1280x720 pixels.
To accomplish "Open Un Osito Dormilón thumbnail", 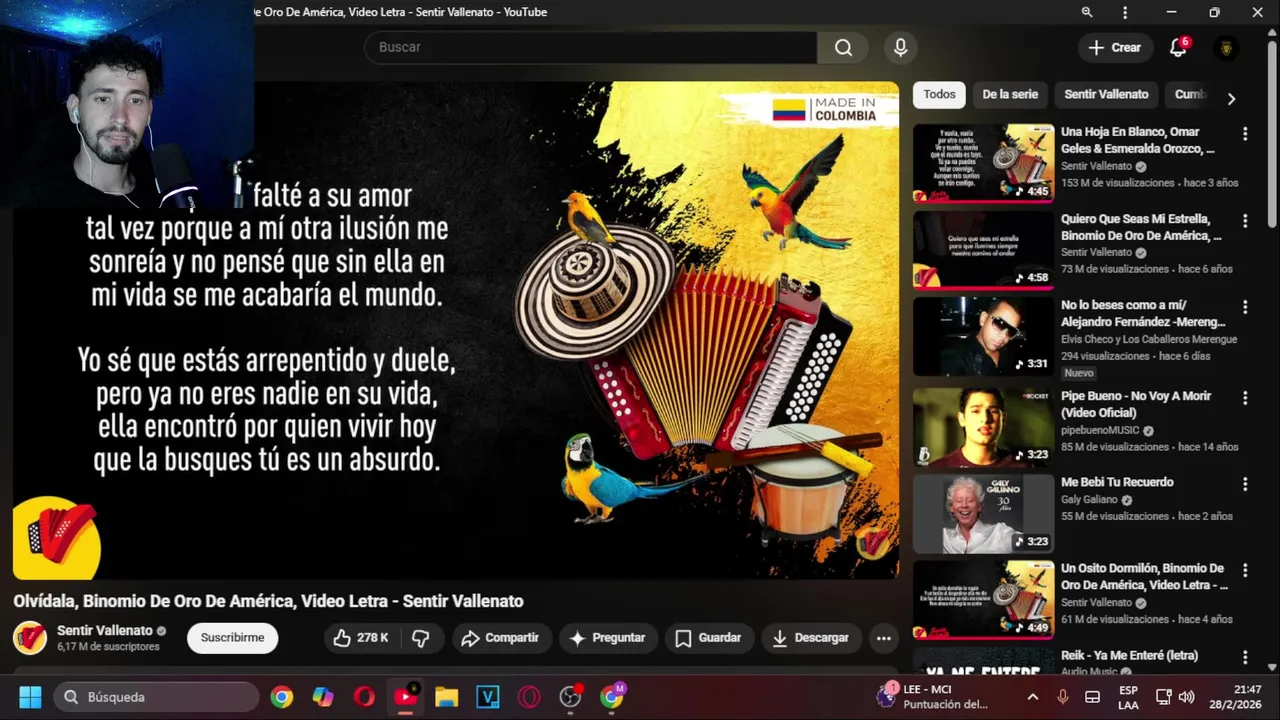I will [983, 600].
